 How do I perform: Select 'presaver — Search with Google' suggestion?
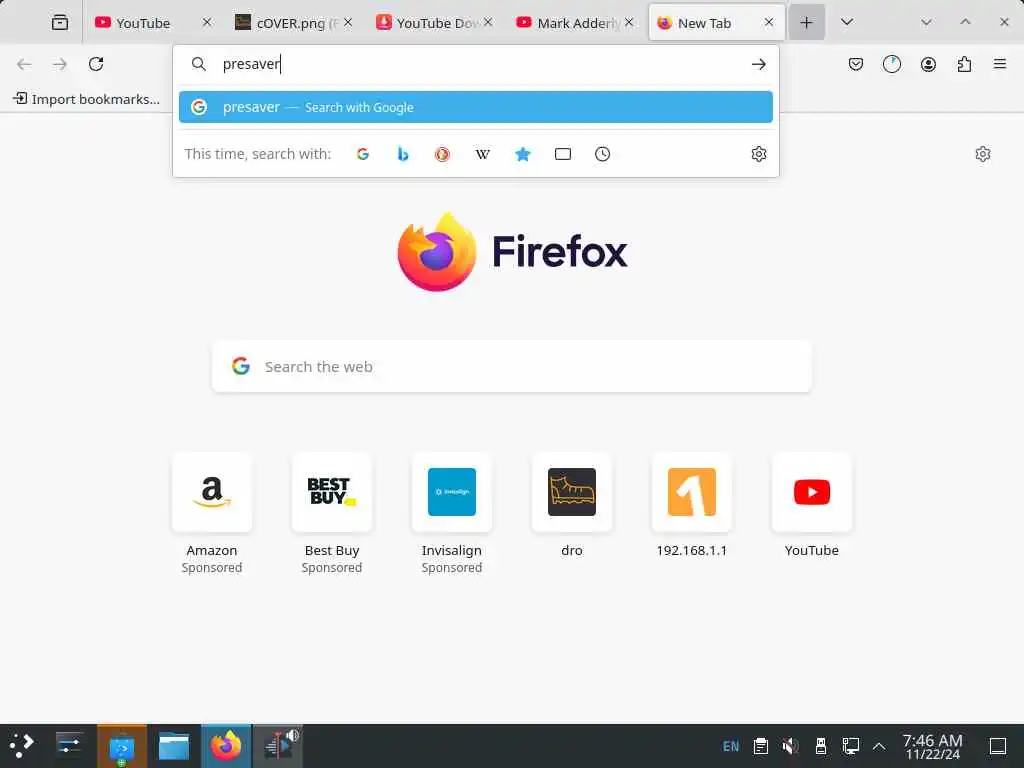pyautogui.click(x=475, y=107)
